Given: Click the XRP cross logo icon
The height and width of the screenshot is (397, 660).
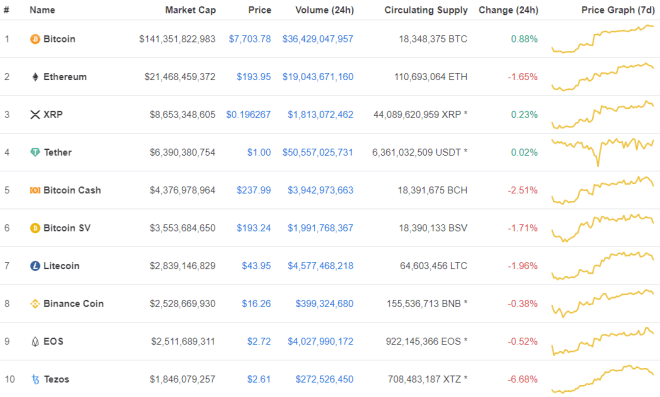Looking at the screenshot, I should [x=35, y=115].
